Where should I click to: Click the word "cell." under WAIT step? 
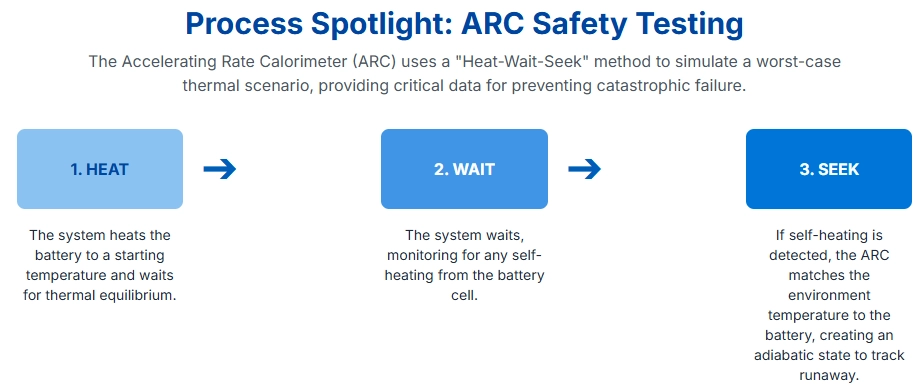click(464, 295)
